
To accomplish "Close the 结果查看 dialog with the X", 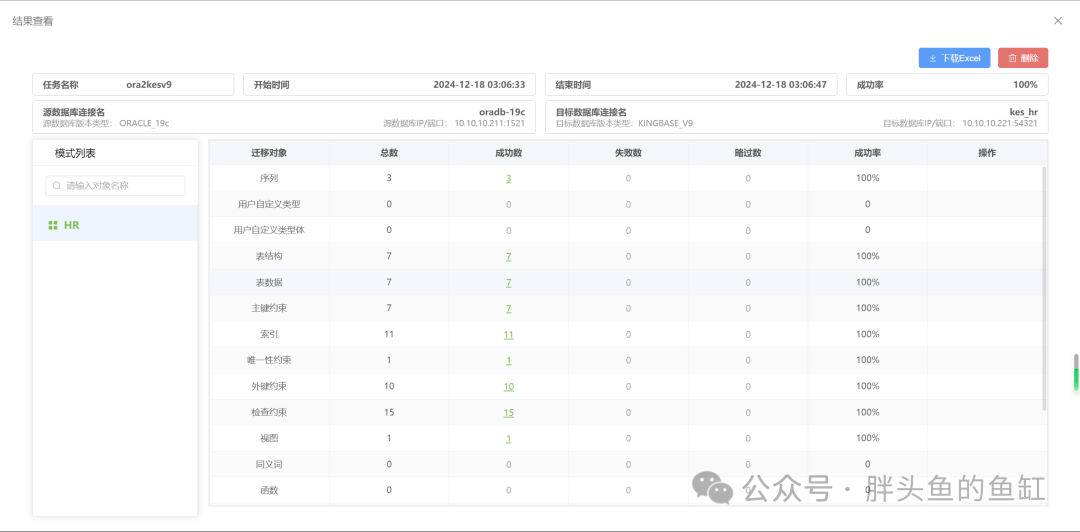I will click(x=1058, y=20).
